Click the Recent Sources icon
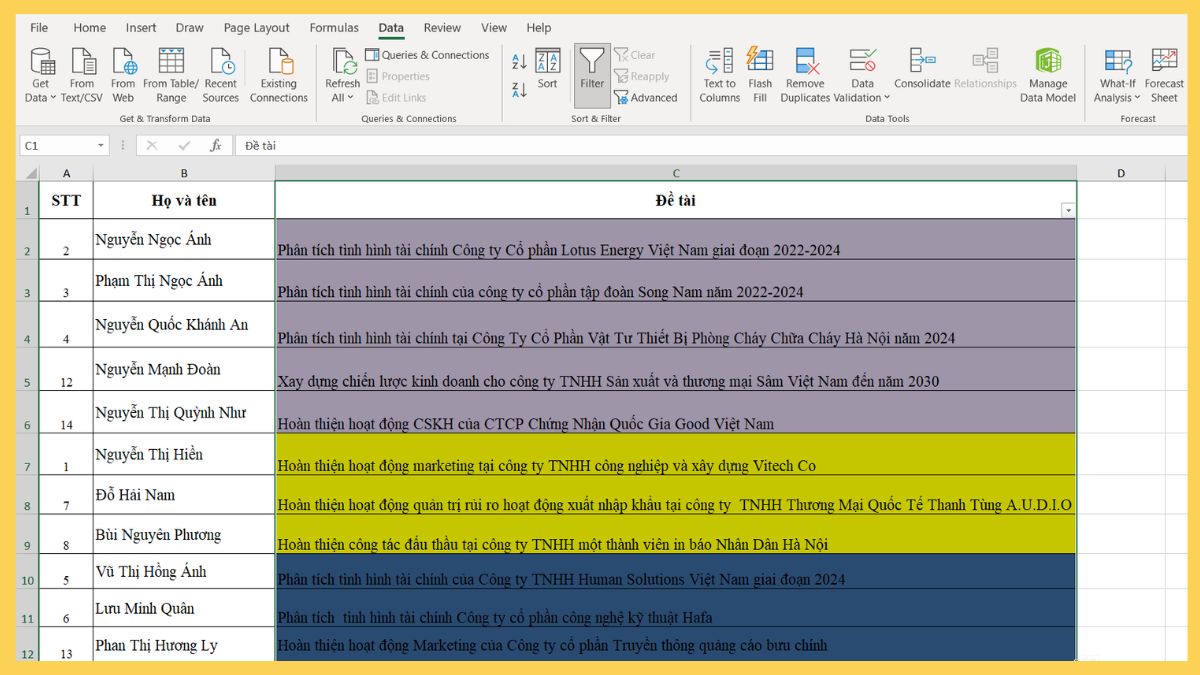The width and height of the screenshot is (1200, 675). (221, 74)
